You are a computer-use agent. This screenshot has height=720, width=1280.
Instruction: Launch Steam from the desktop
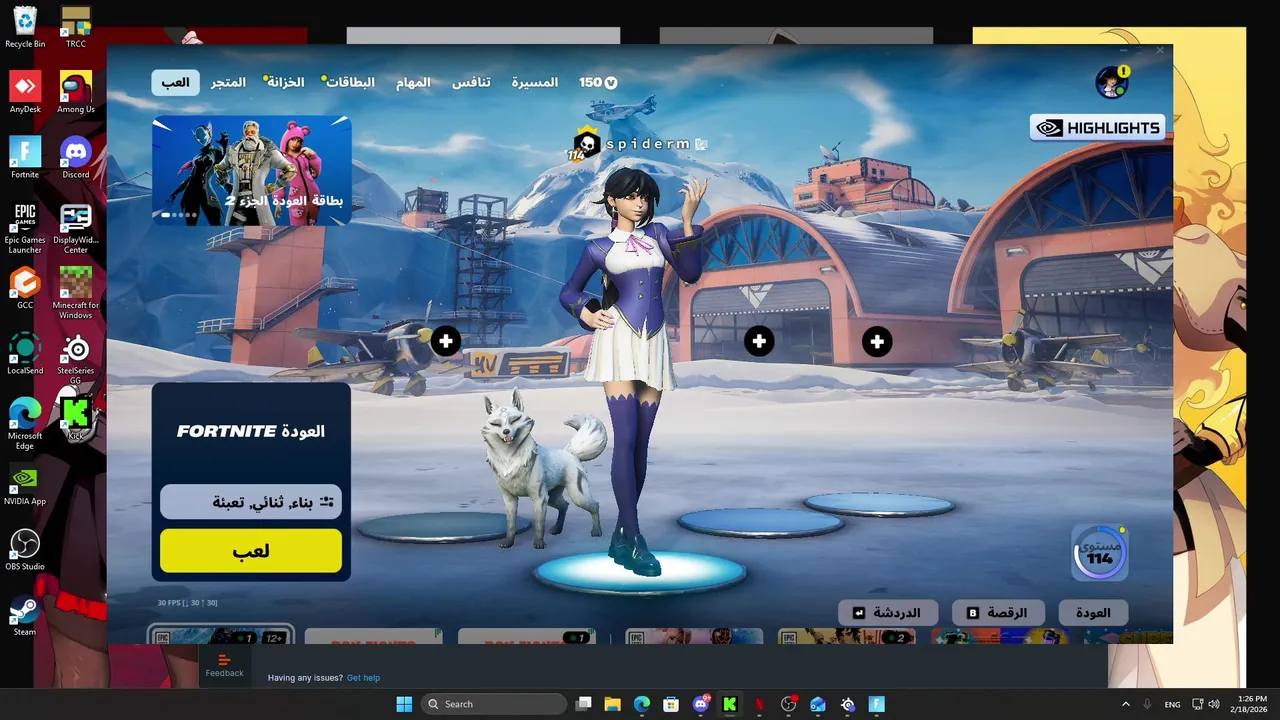(x=25, y=614)
